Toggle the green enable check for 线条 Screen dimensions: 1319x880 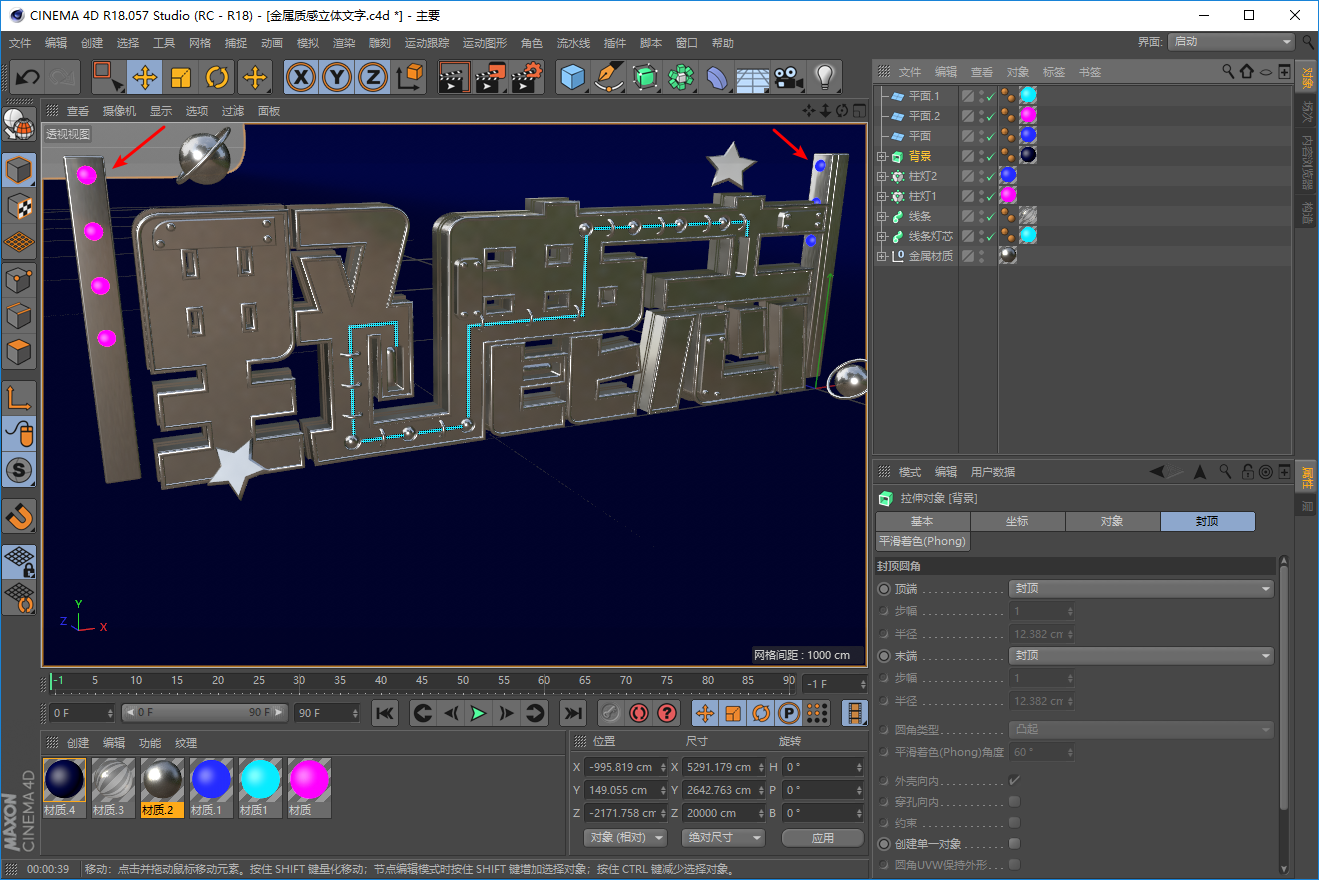991,216
